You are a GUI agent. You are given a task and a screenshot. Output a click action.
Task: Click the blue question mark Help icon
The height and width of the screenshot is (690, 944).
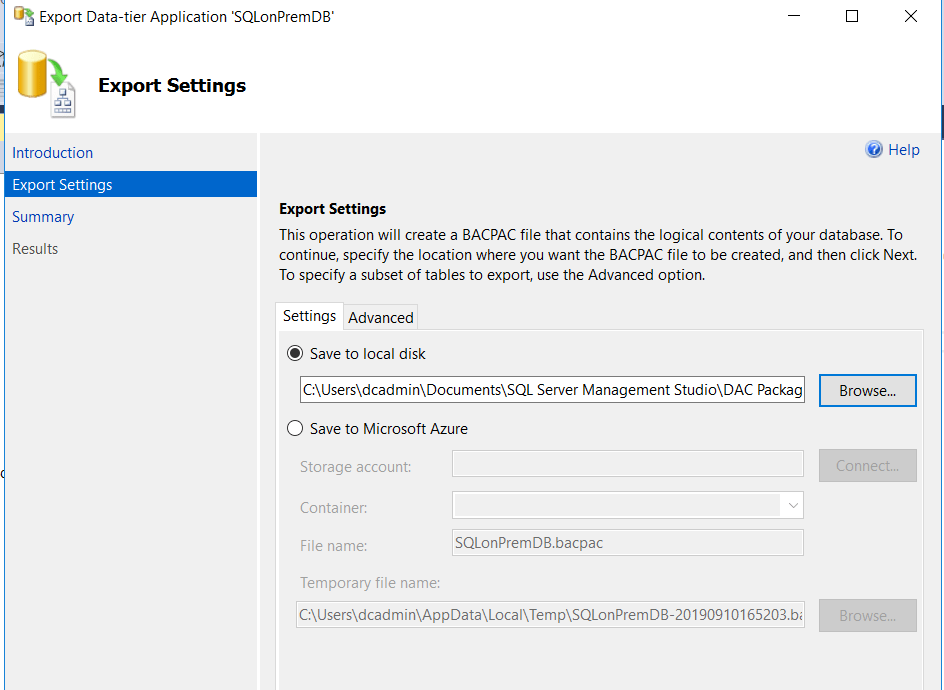pyautogui.click(x=874, y=150)
